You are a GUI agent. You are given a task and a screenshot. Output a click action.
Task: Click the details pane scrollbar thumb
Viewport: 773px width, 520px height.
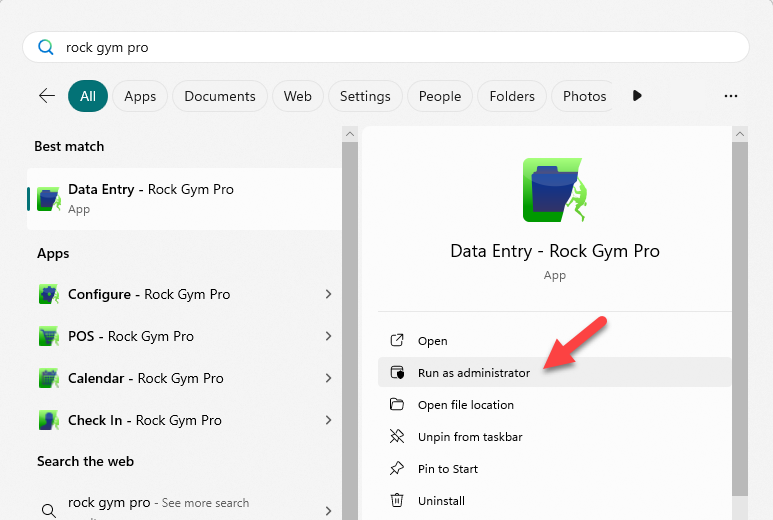[739, 319]
